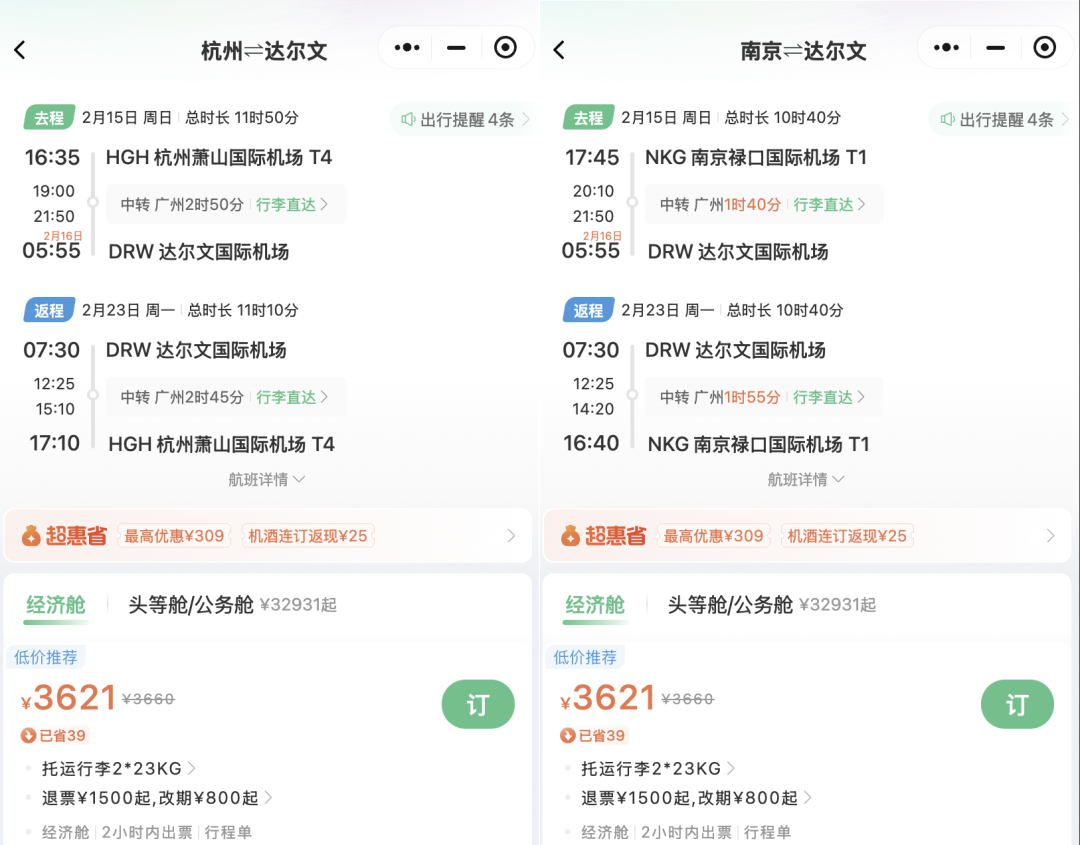Tap the speaker icon on 出行提醒 4条 notice
The image size is (1080, 845).
coord(410,118)
